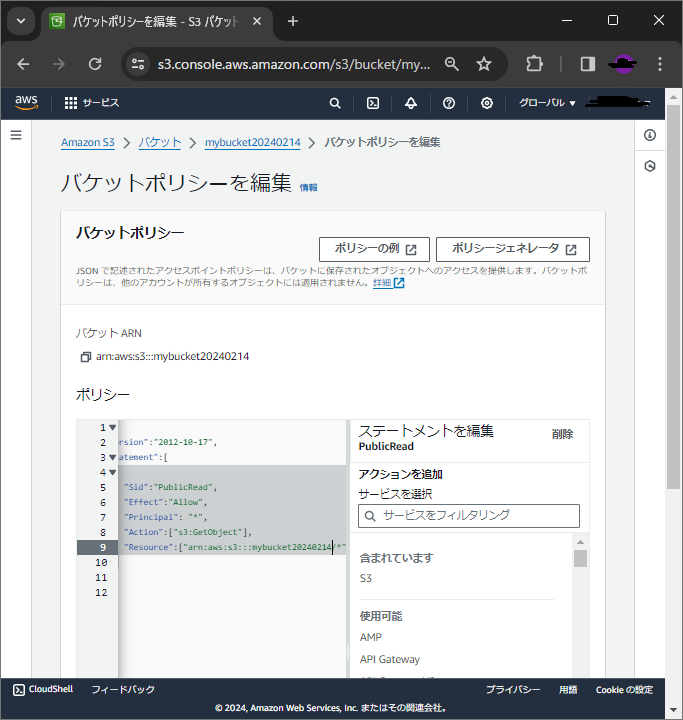This screenshot has height=720, width=683.
Task: Collapse code fold arrow on line 1
Action: click(113, 428)
